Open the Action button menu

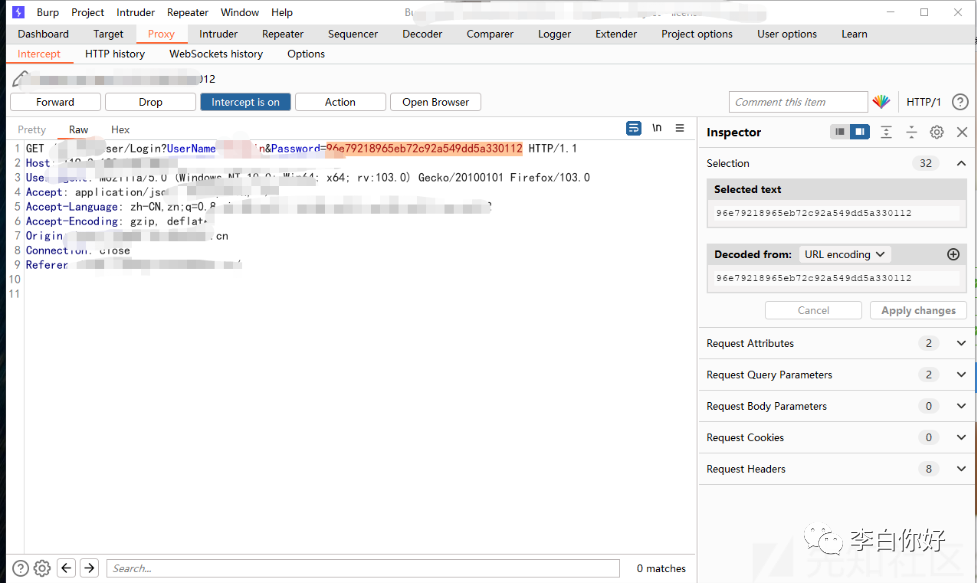point(340,102)
